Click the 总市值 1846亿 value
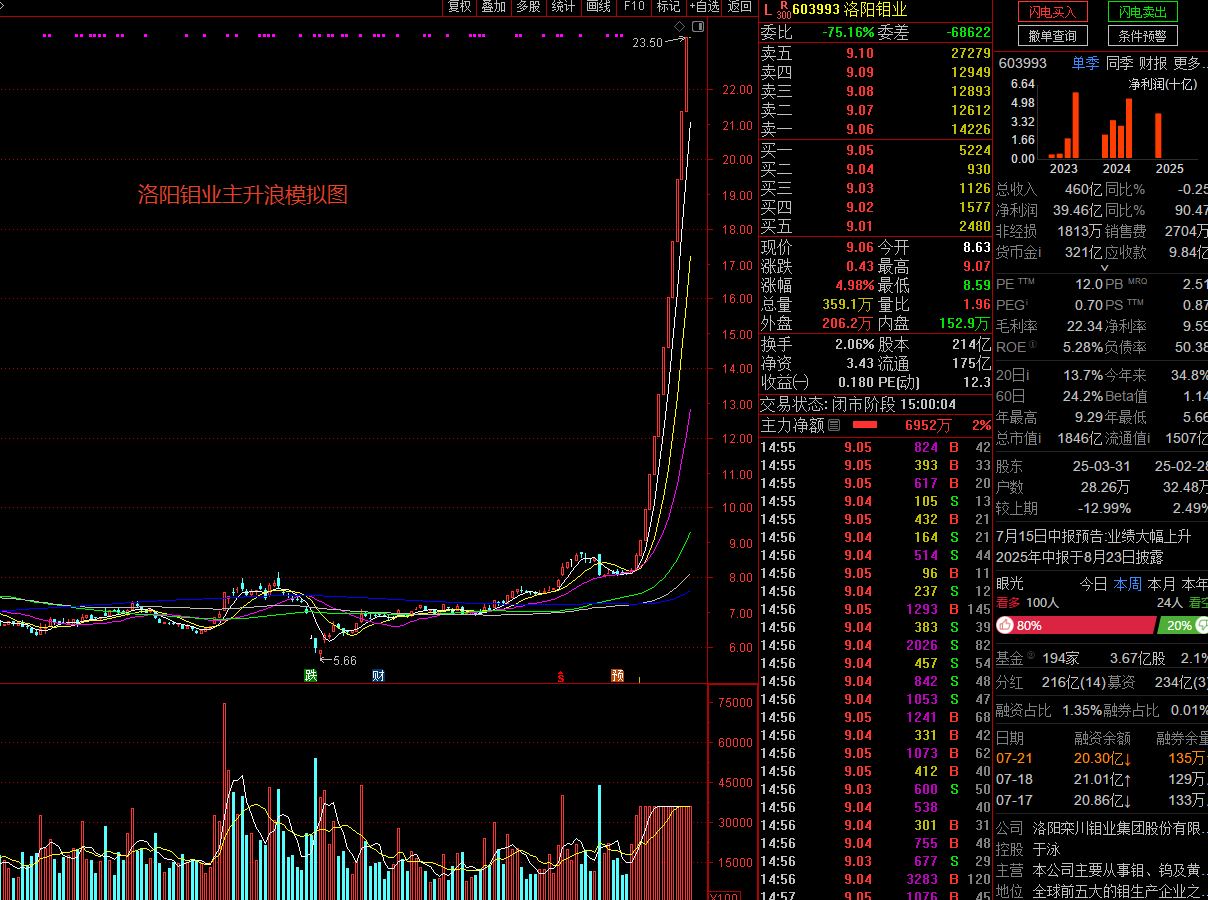The image size is (1208, 900). 1078,438
